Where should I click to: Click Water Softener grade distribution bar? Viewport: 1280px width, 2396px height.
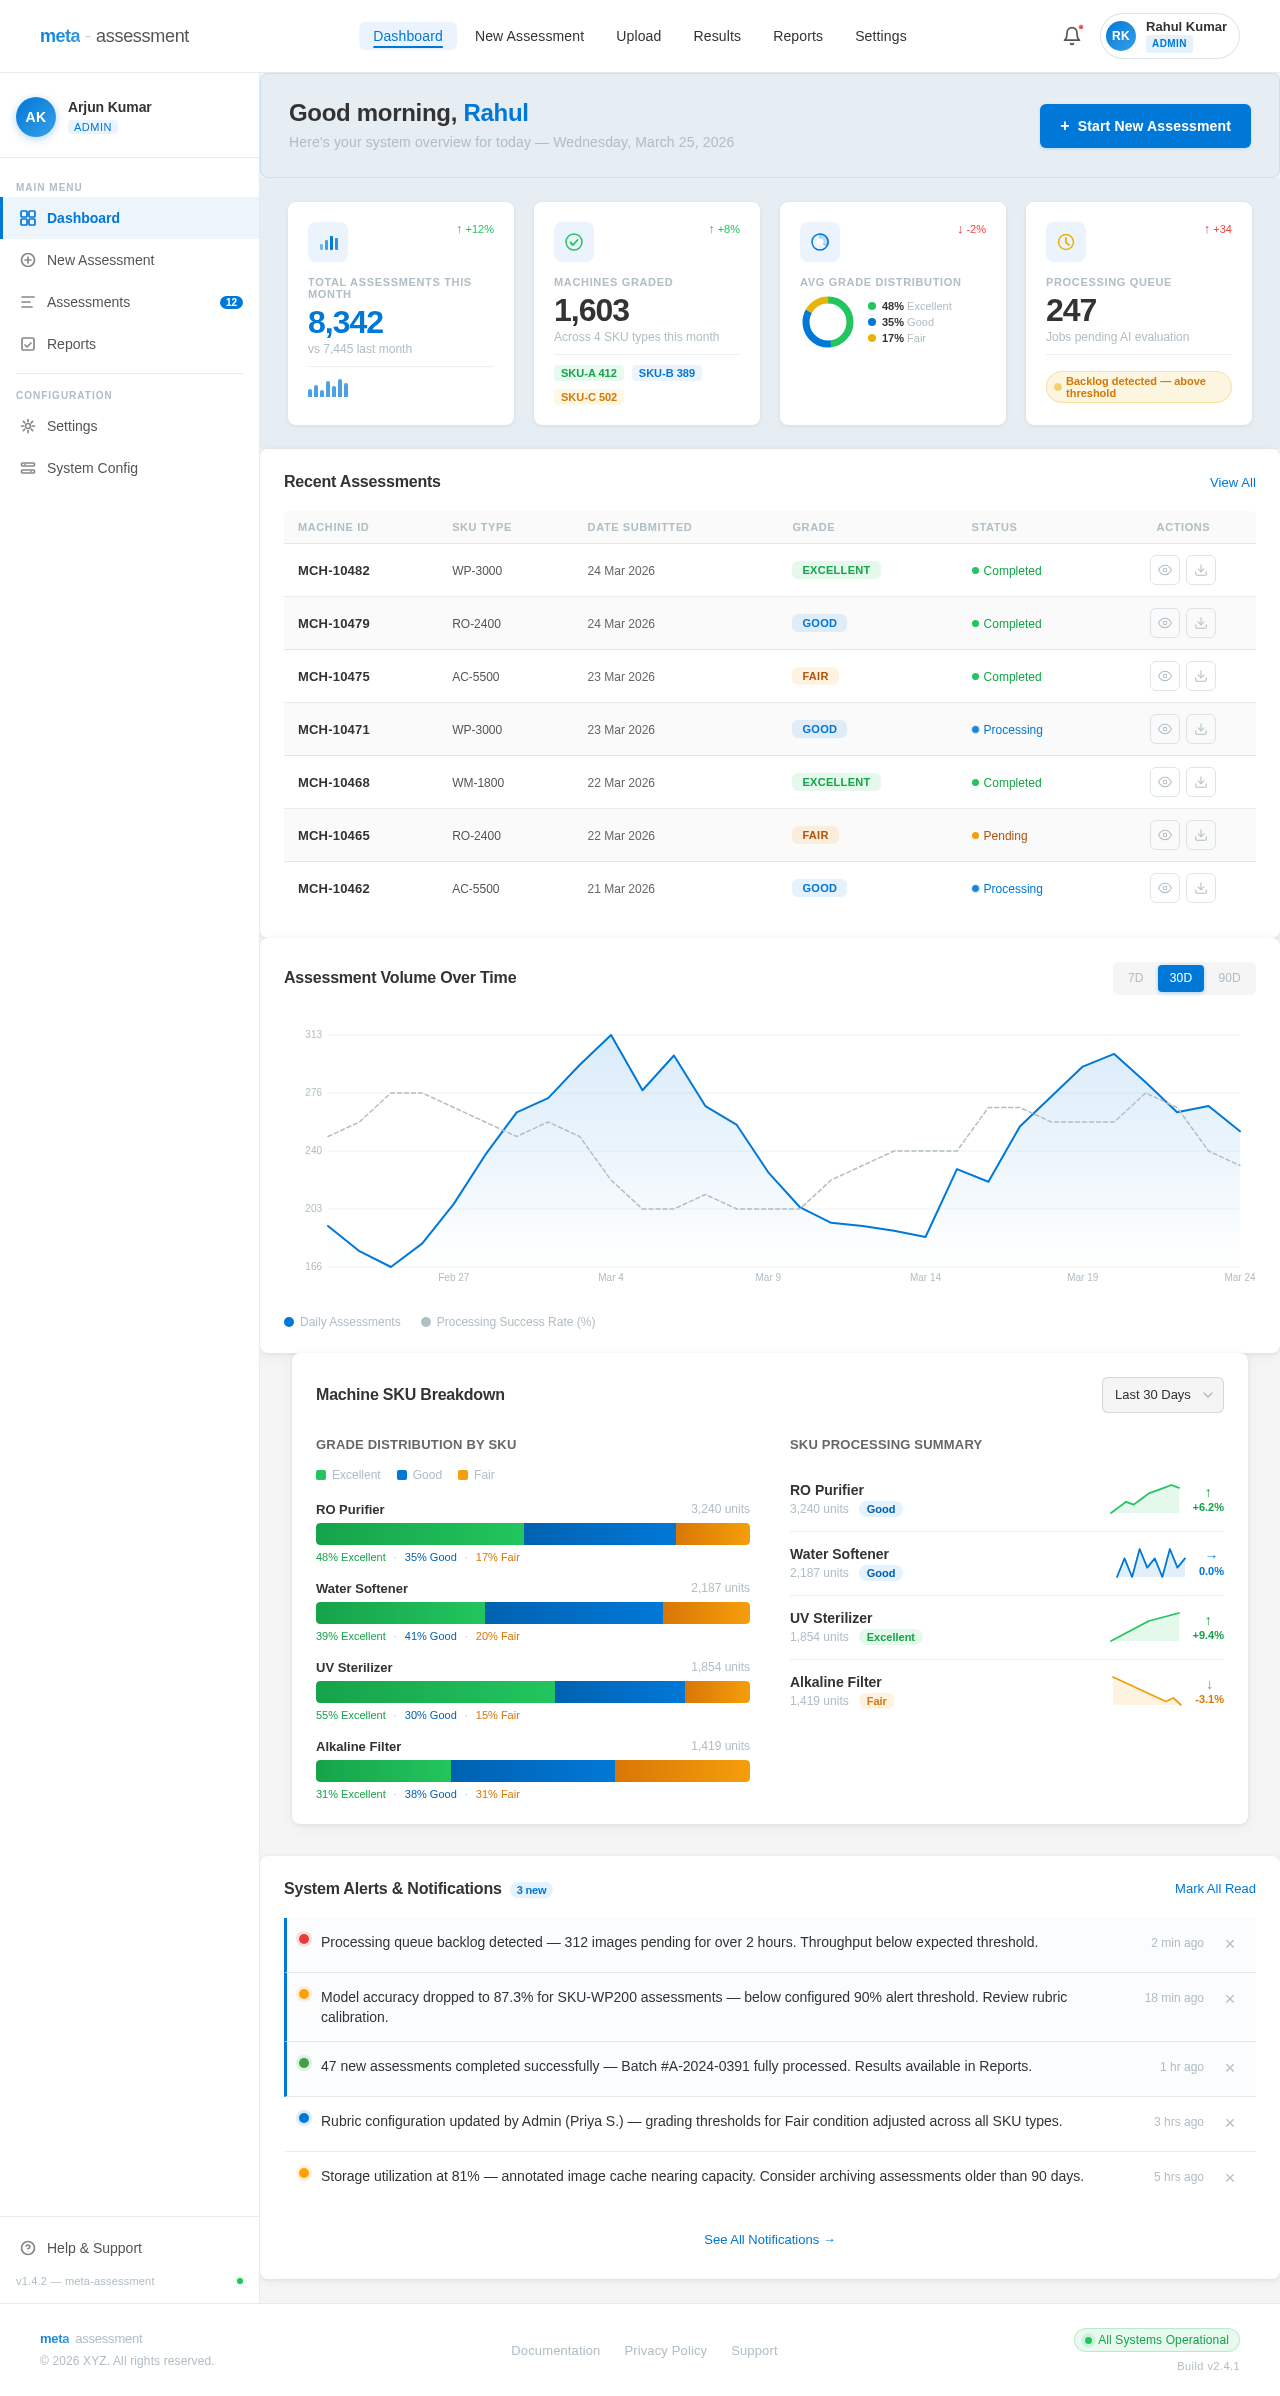click(x=533, y=1613)
